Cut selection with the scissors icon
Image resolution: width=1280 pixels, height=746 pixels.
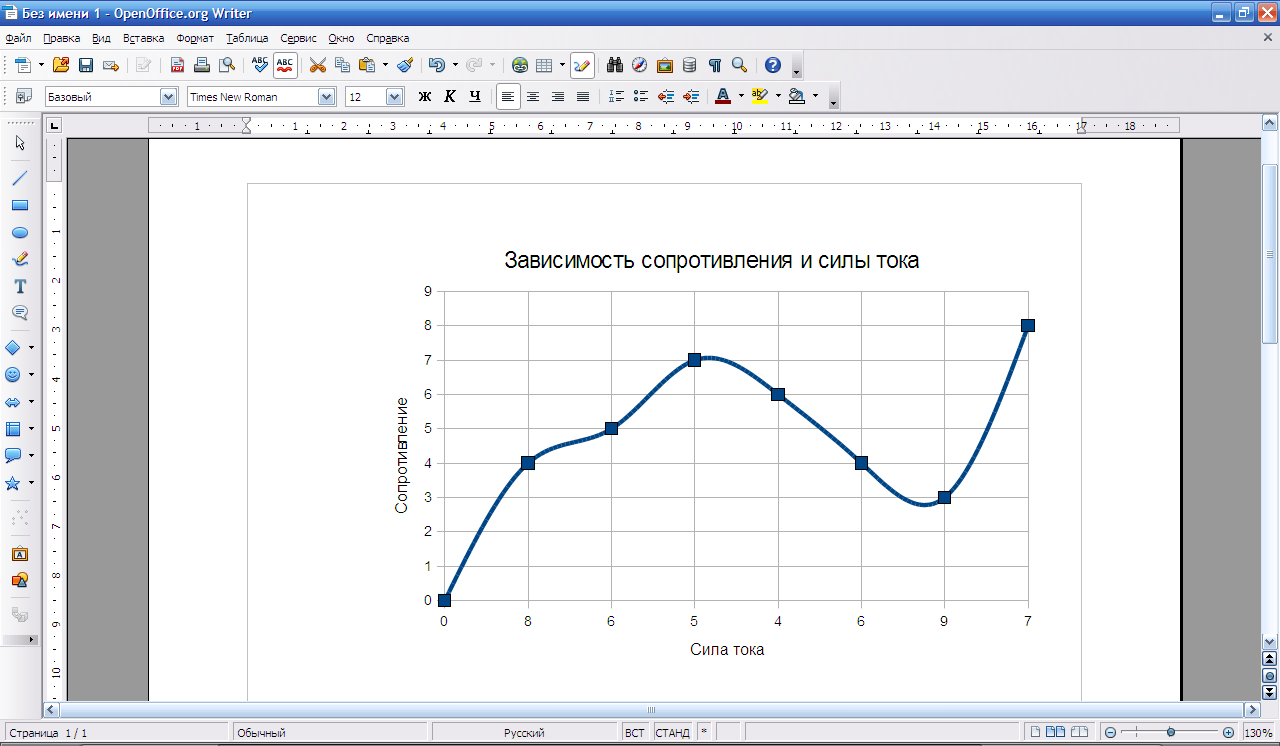(318, 65)
